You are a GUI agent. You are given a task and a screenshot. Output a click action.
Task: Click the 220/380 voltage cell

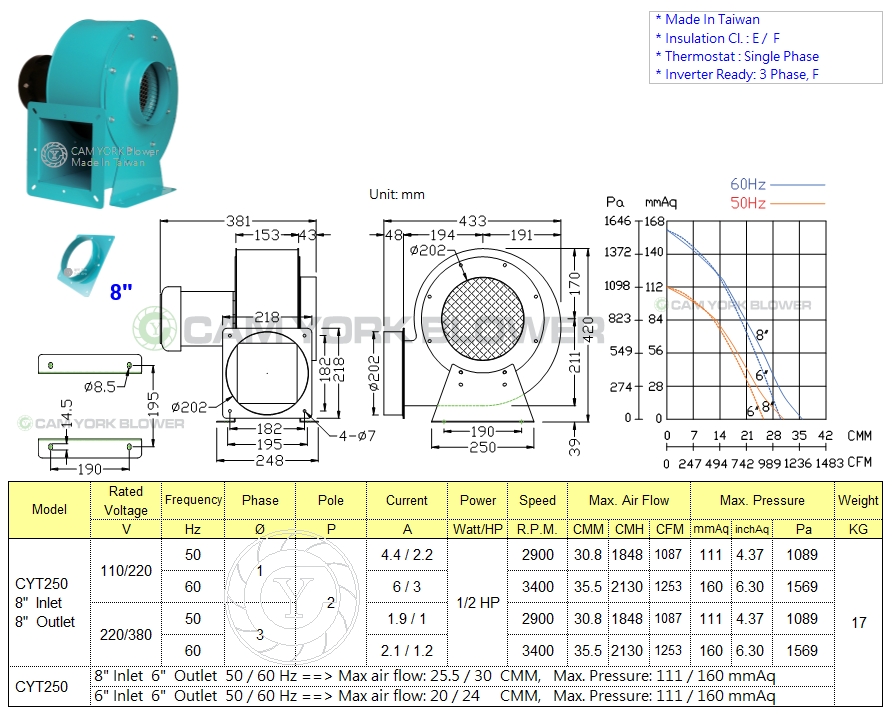pos(126,634)
